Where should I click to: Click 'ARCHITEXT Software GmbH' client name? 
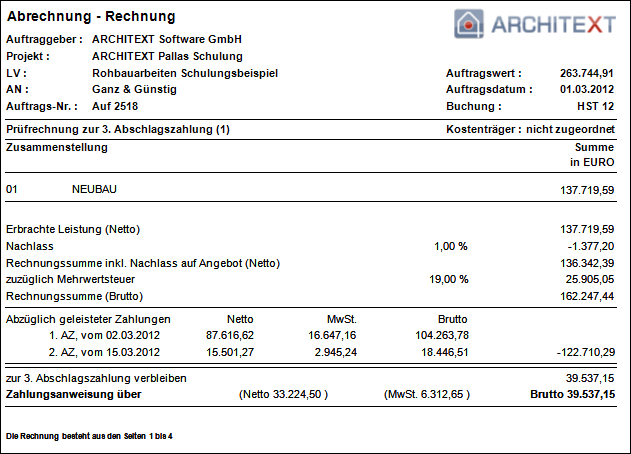point(167,39)
